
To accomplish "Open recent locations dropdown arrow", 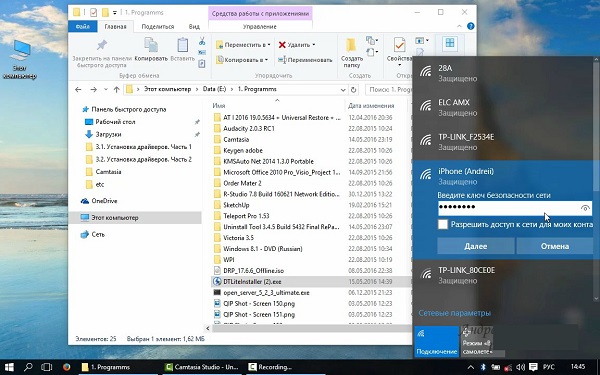I will (106, 90).
